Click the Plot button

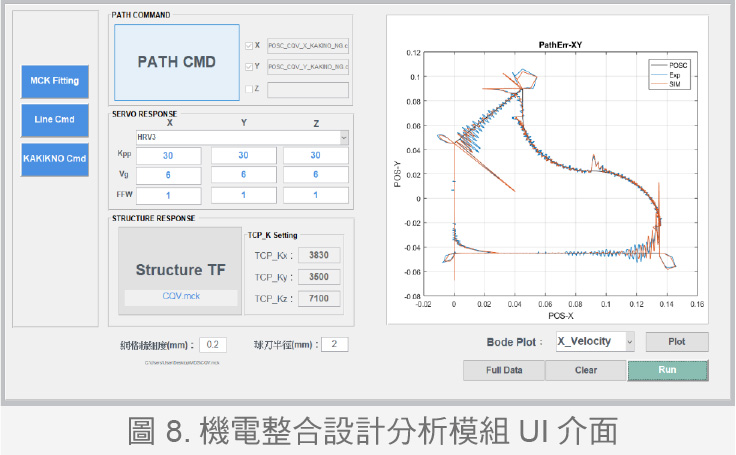[676, 341]
